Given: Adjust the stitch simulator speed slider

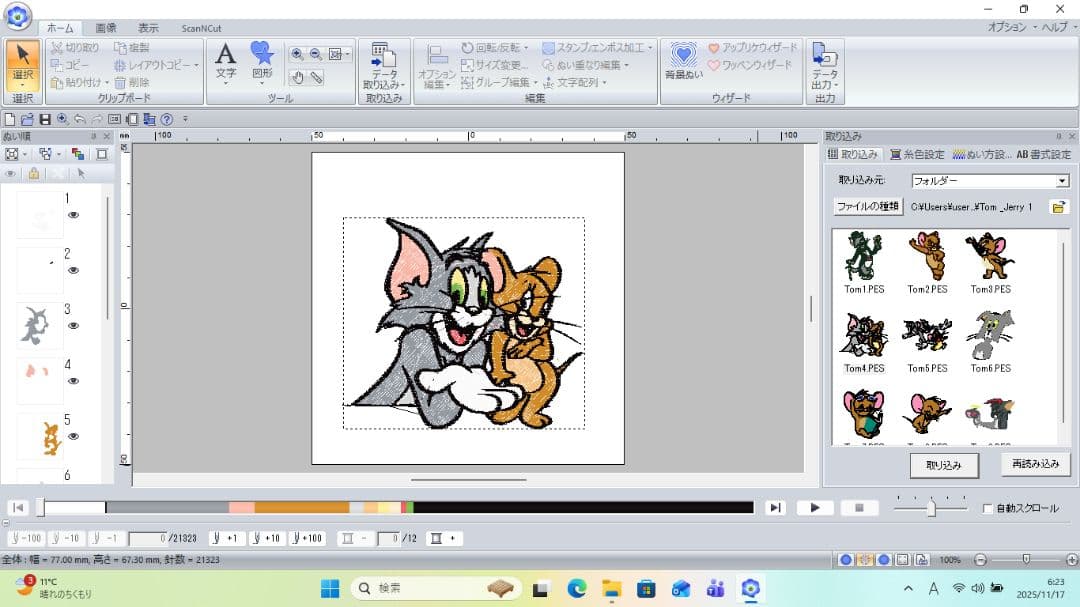Looking at the screenshot, I should click(931, 508).
